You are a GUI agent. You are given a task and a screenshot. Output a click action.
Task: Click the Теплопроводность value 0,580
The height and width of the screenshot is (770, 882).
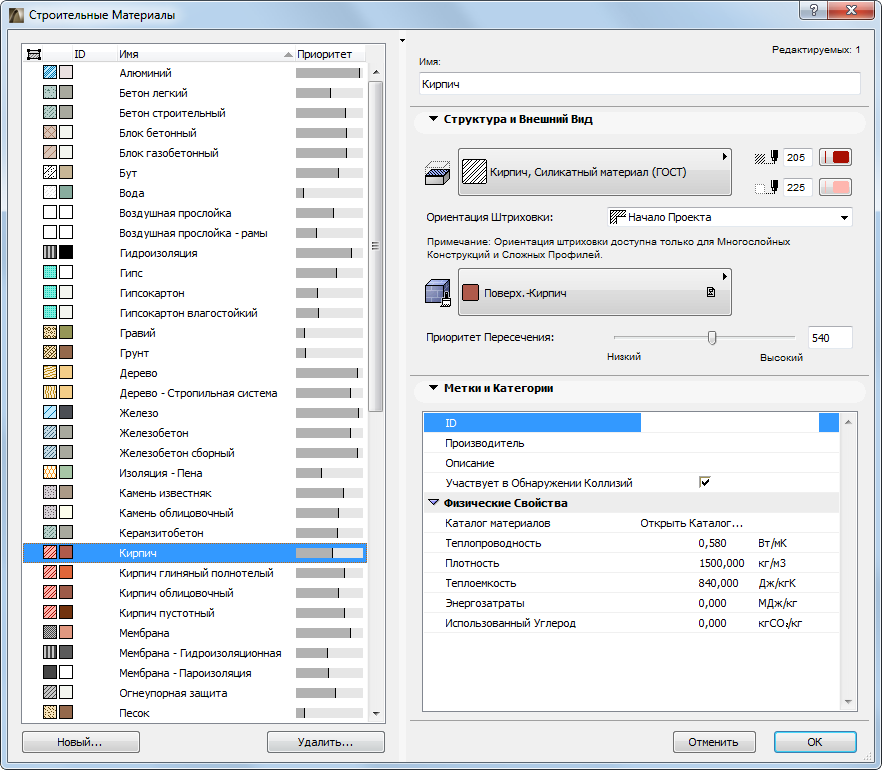(712, 543)
